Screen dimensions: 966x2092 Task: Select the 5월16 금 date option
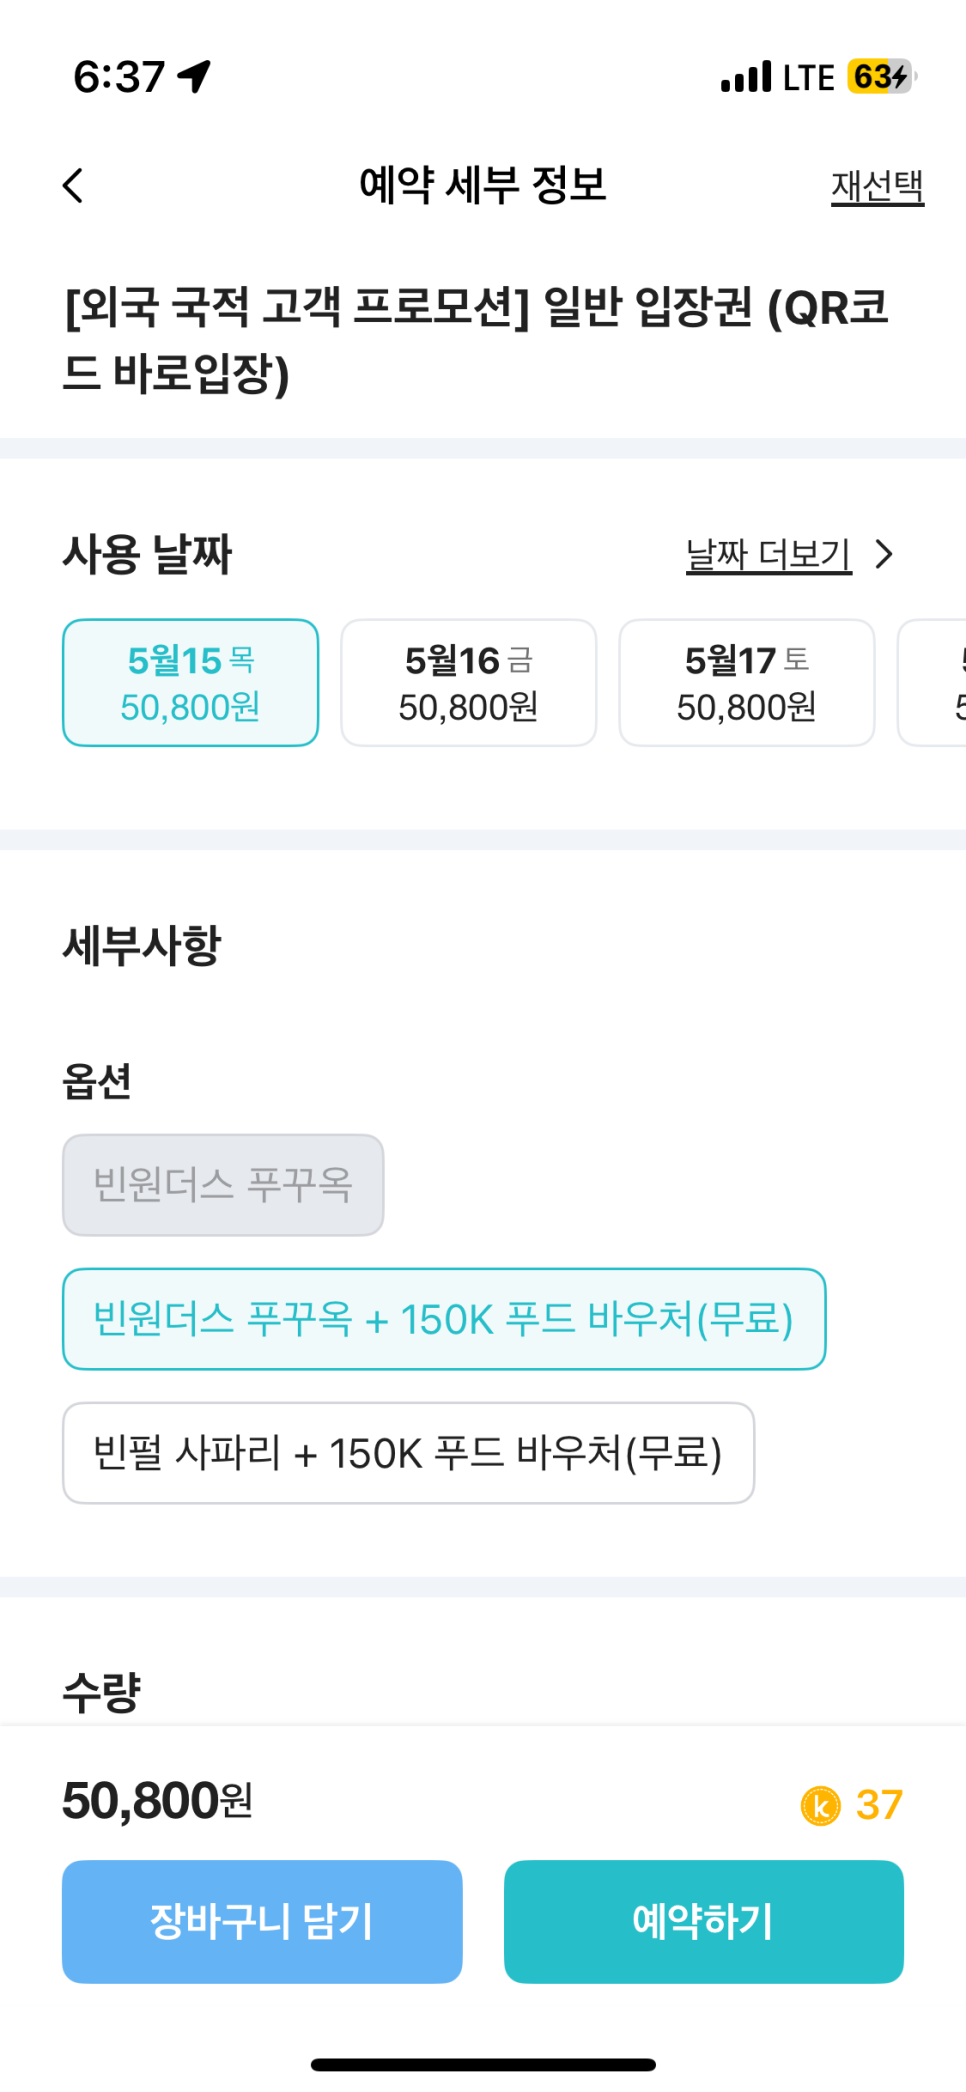point(468,683)
